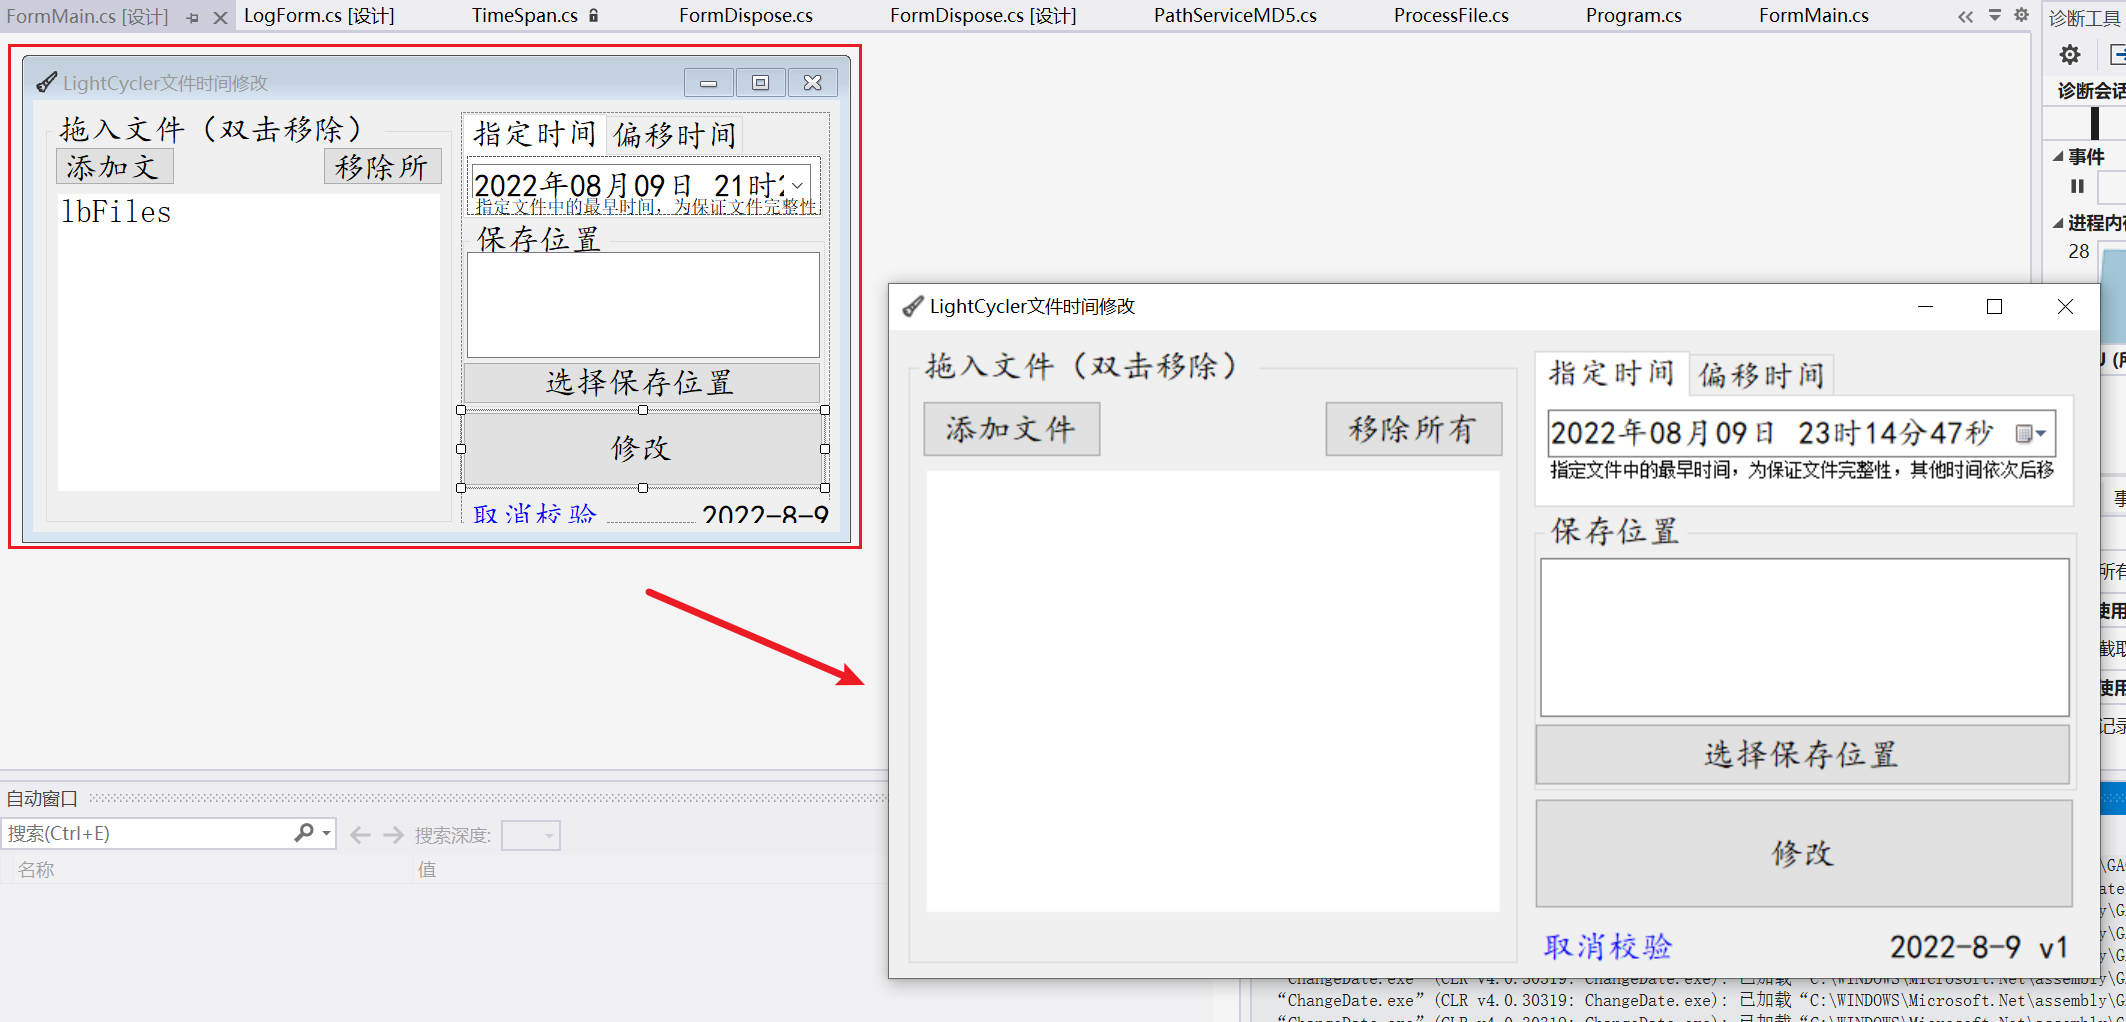Click the magnifier search icon in Autos window
The image size is (2126, 1022).
304,833
